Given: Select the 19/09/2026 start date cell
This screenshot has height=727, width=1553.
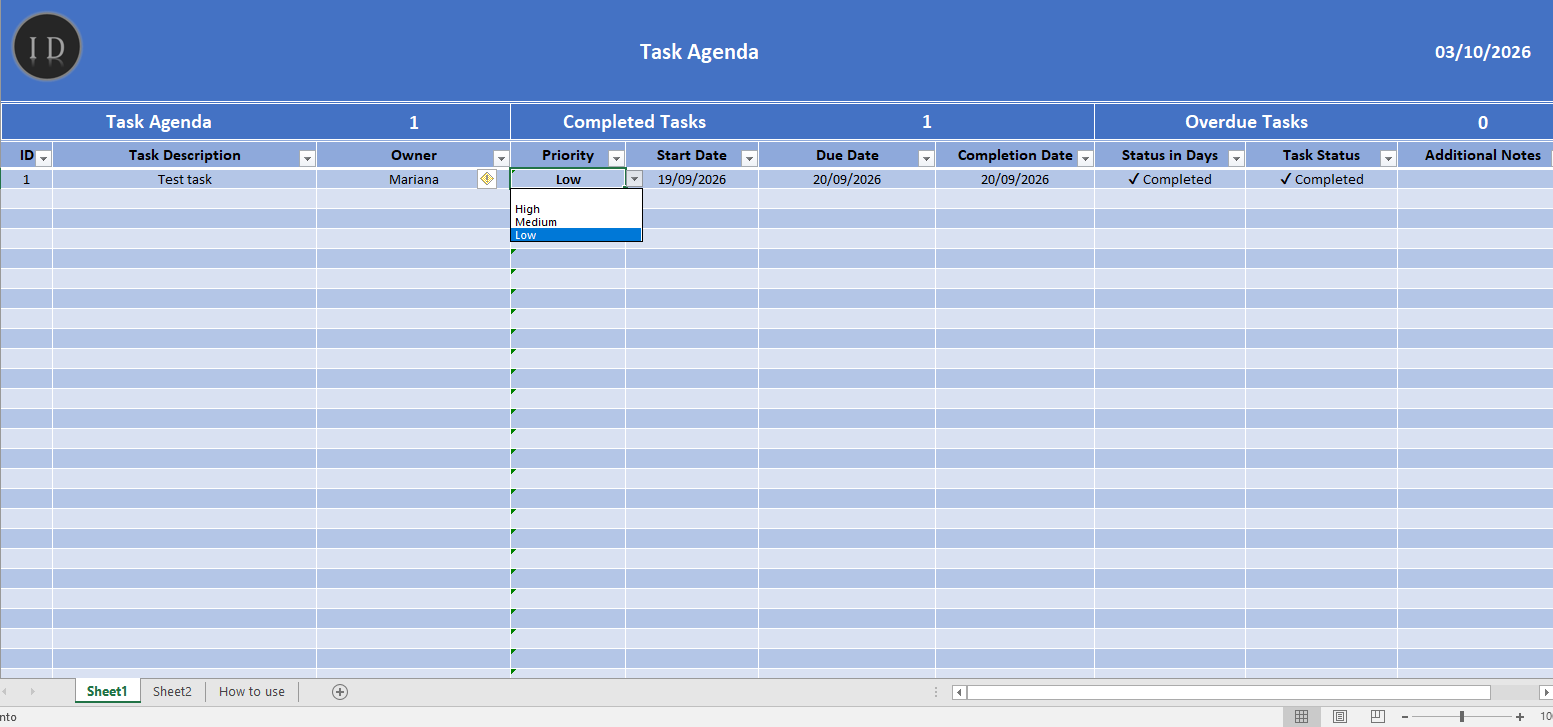Looking at the screenshot, I should point(692,180).
